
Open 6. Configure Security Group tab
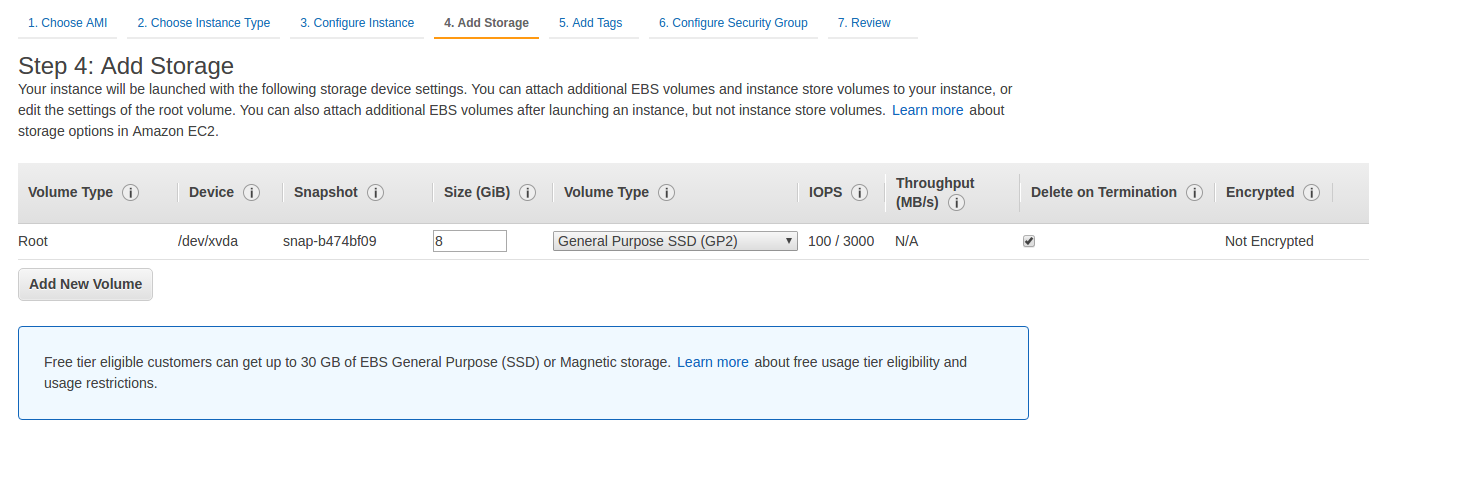(x=733, y=23)
